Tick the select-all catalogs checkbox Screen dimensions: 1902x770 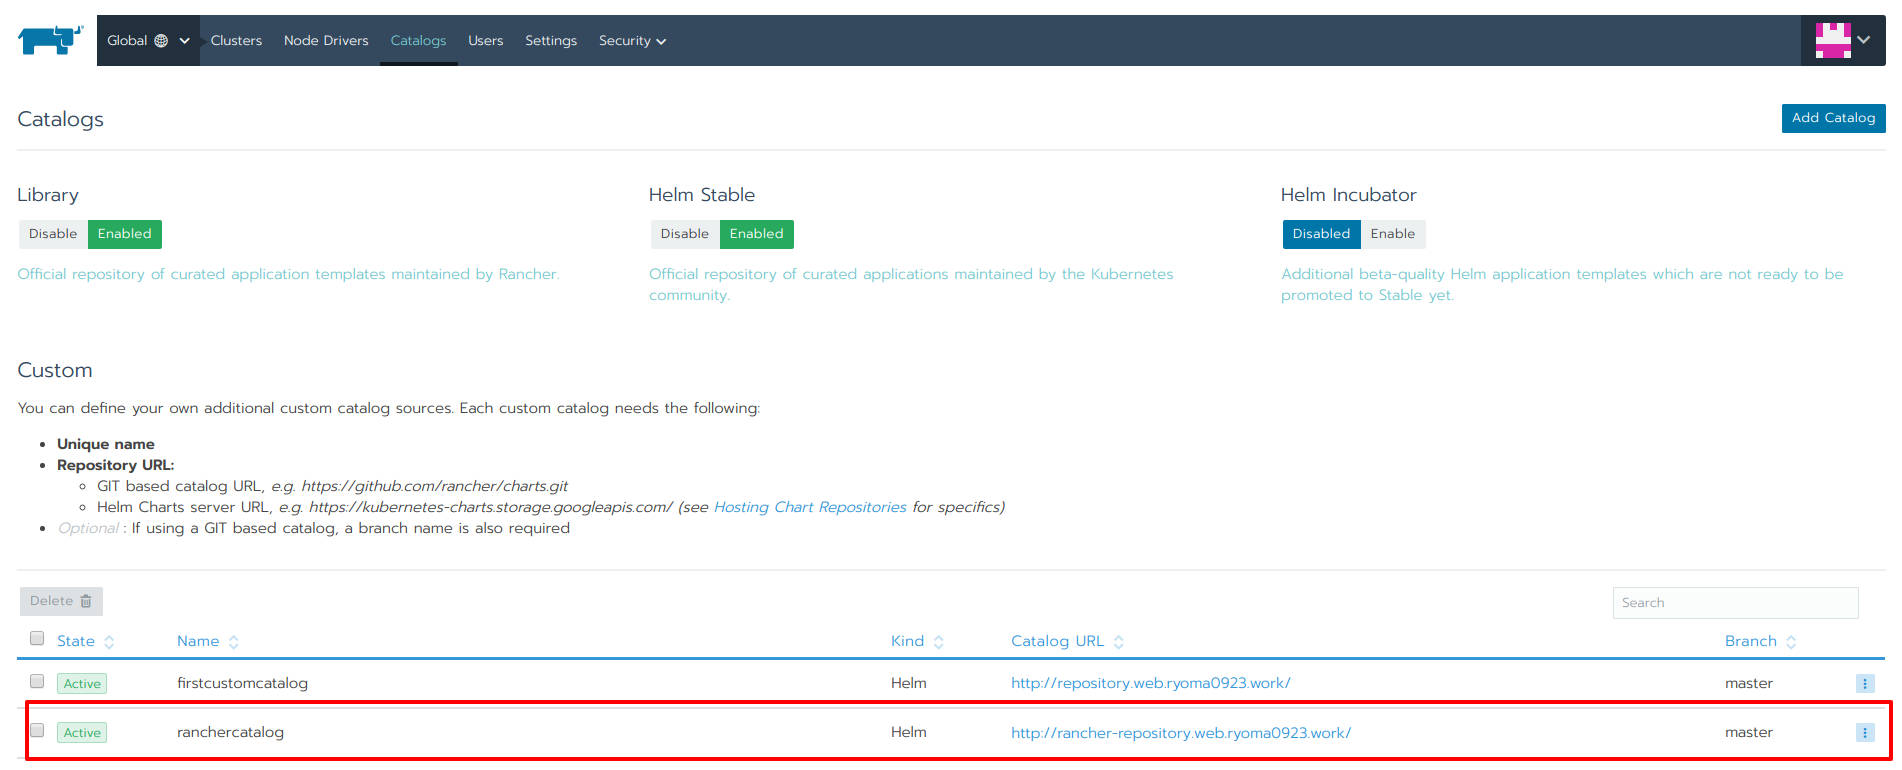tap(37, 638)
